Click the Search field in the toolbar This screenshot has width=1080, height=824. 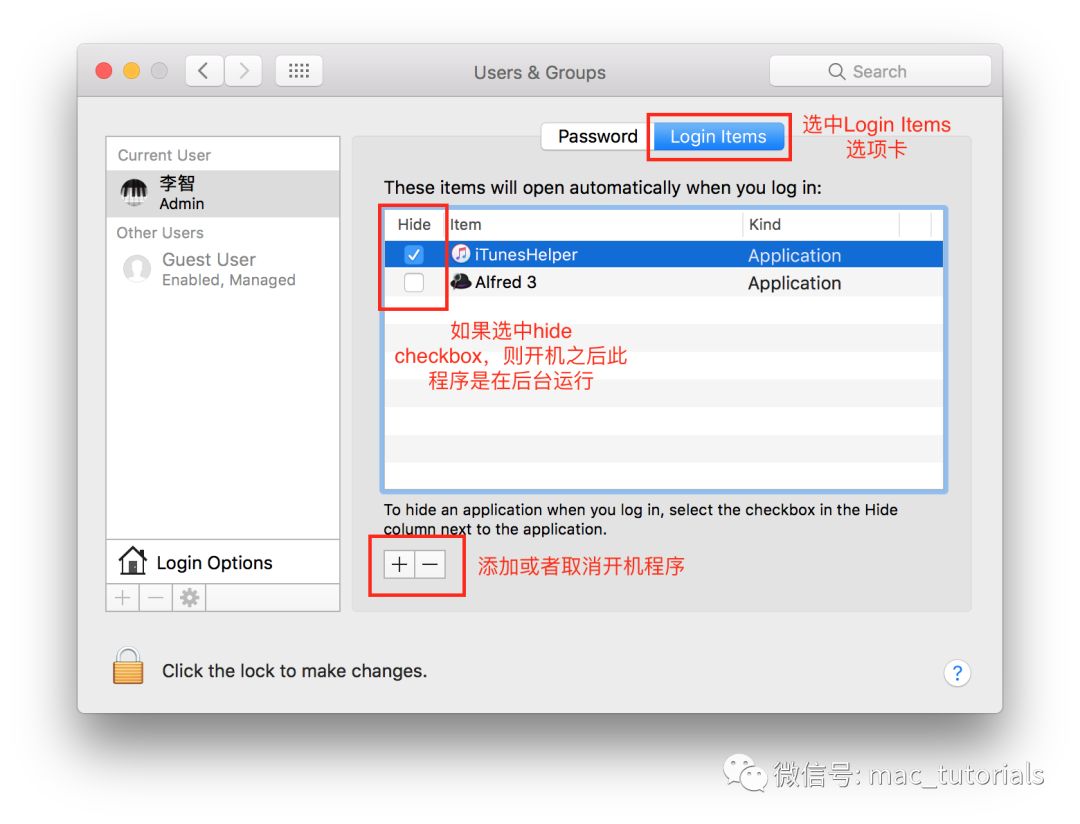click(x=880, y=72)
